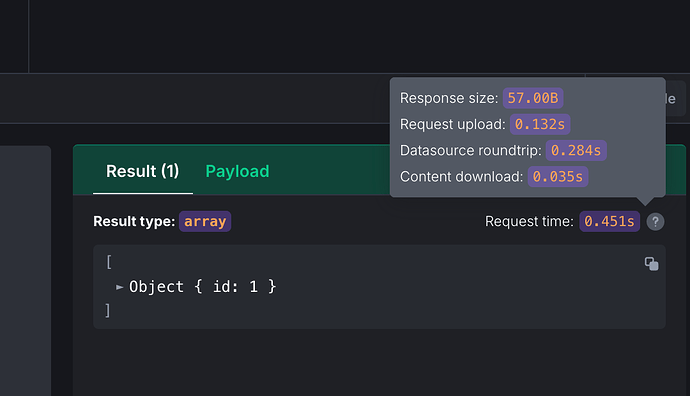Click the Request time label
690x396 pixels.
coord(529,221)
